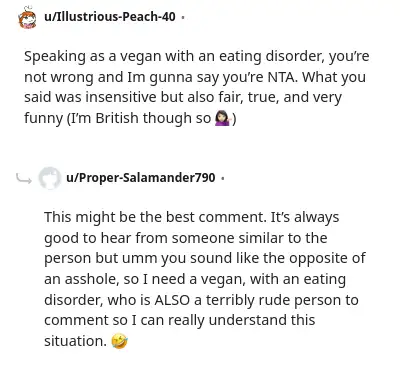Select the rolling laughing emoji
The width and height of the screenshot is (400, 376).
(x=119, y=341)
